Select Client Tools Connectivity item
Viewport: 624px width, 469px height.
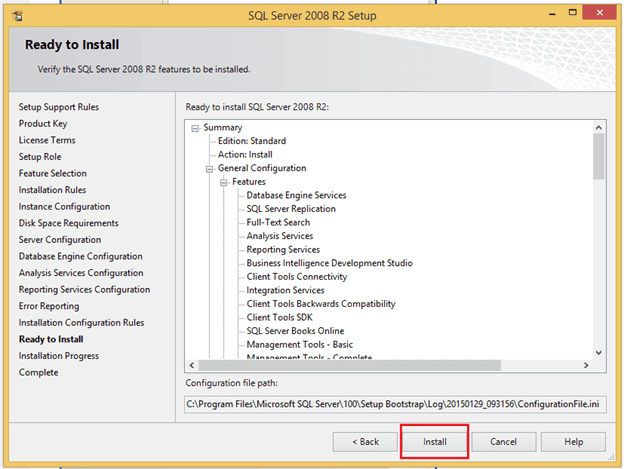pos(297,276)
